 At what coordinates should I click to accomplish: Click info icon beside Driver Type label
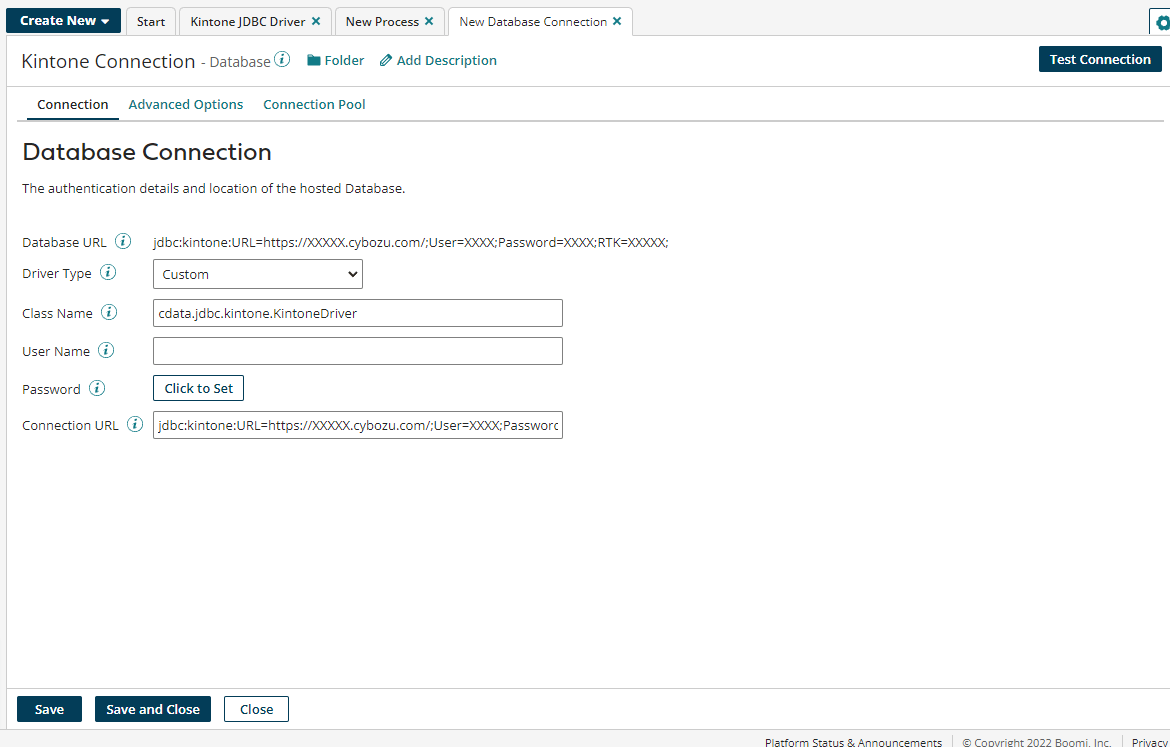108,272
